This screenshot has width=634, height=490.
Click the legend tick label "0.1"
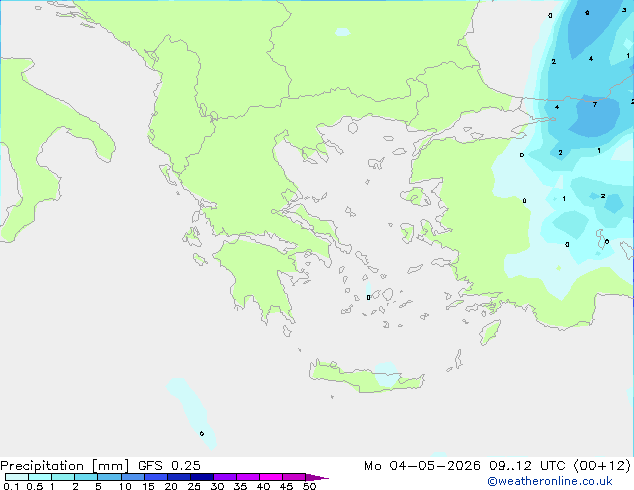point(11,486)
